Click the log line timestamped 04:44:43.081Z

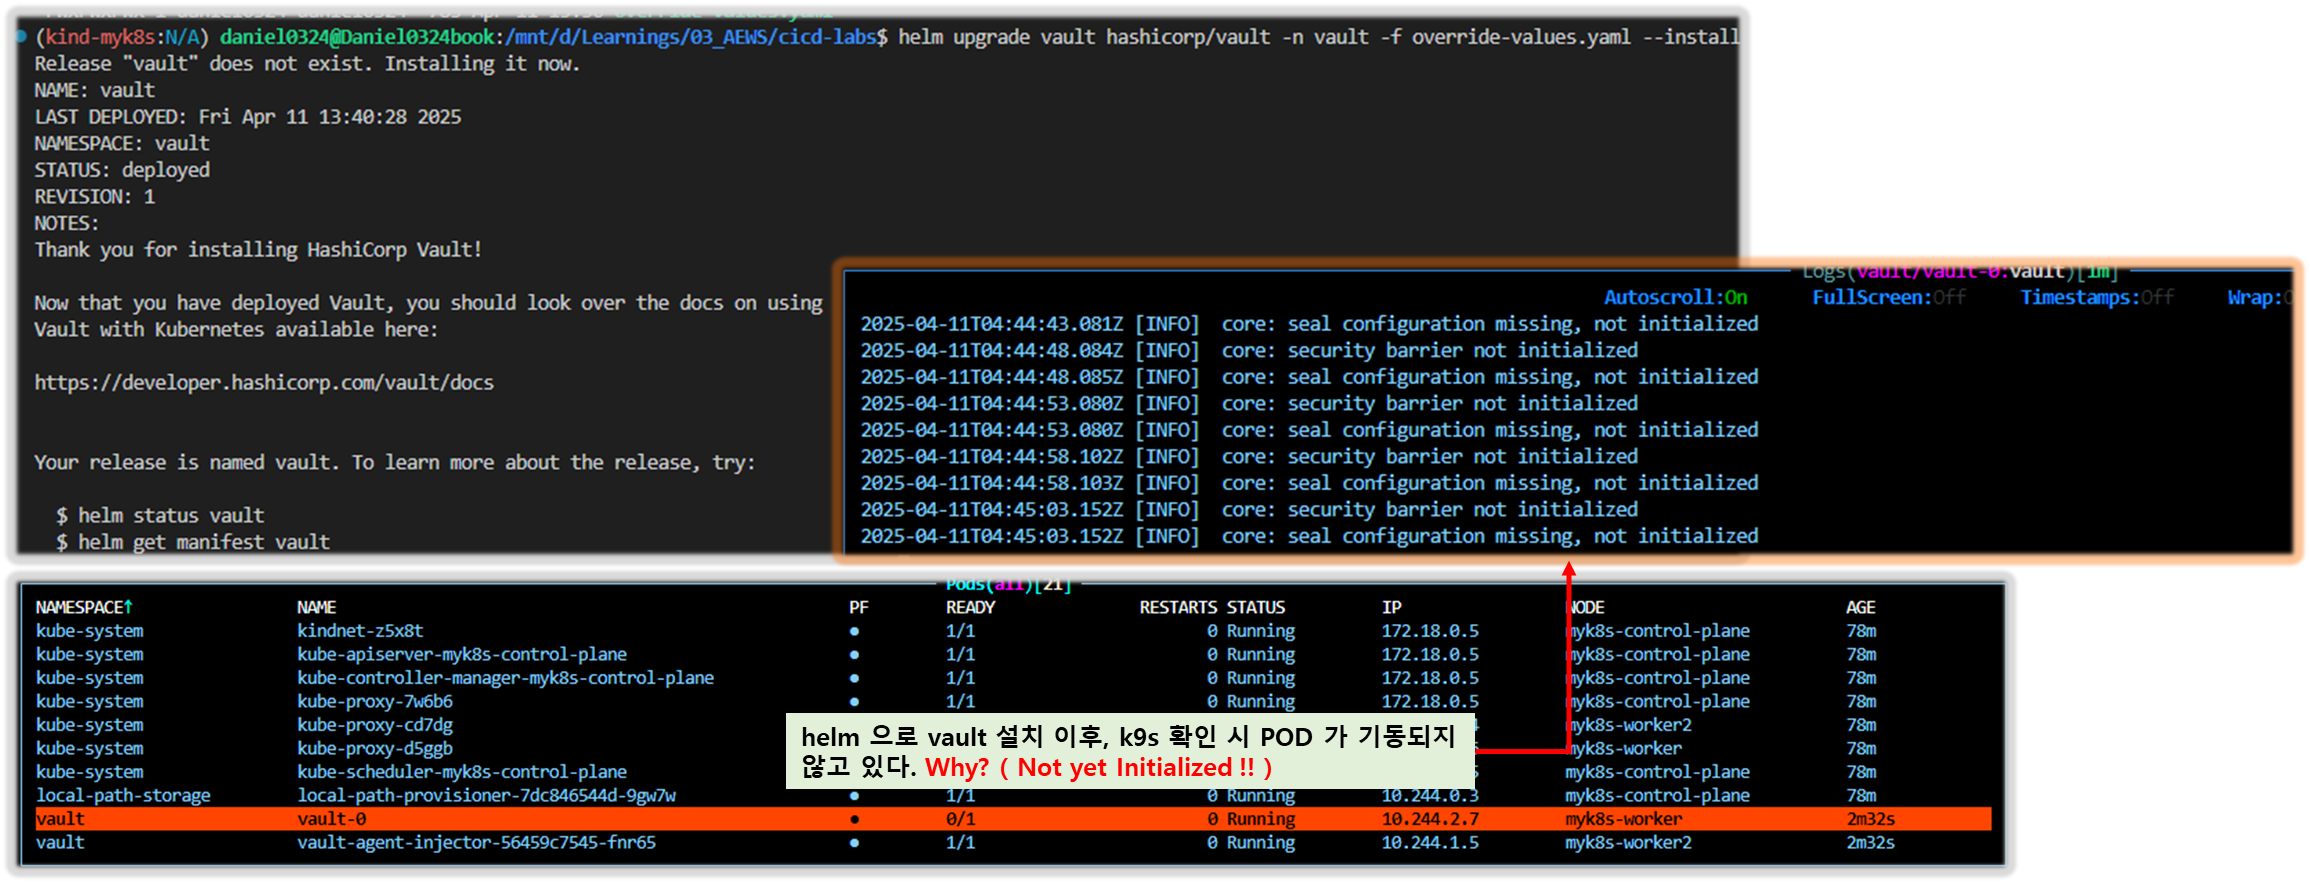click(x=1309, y=324)
